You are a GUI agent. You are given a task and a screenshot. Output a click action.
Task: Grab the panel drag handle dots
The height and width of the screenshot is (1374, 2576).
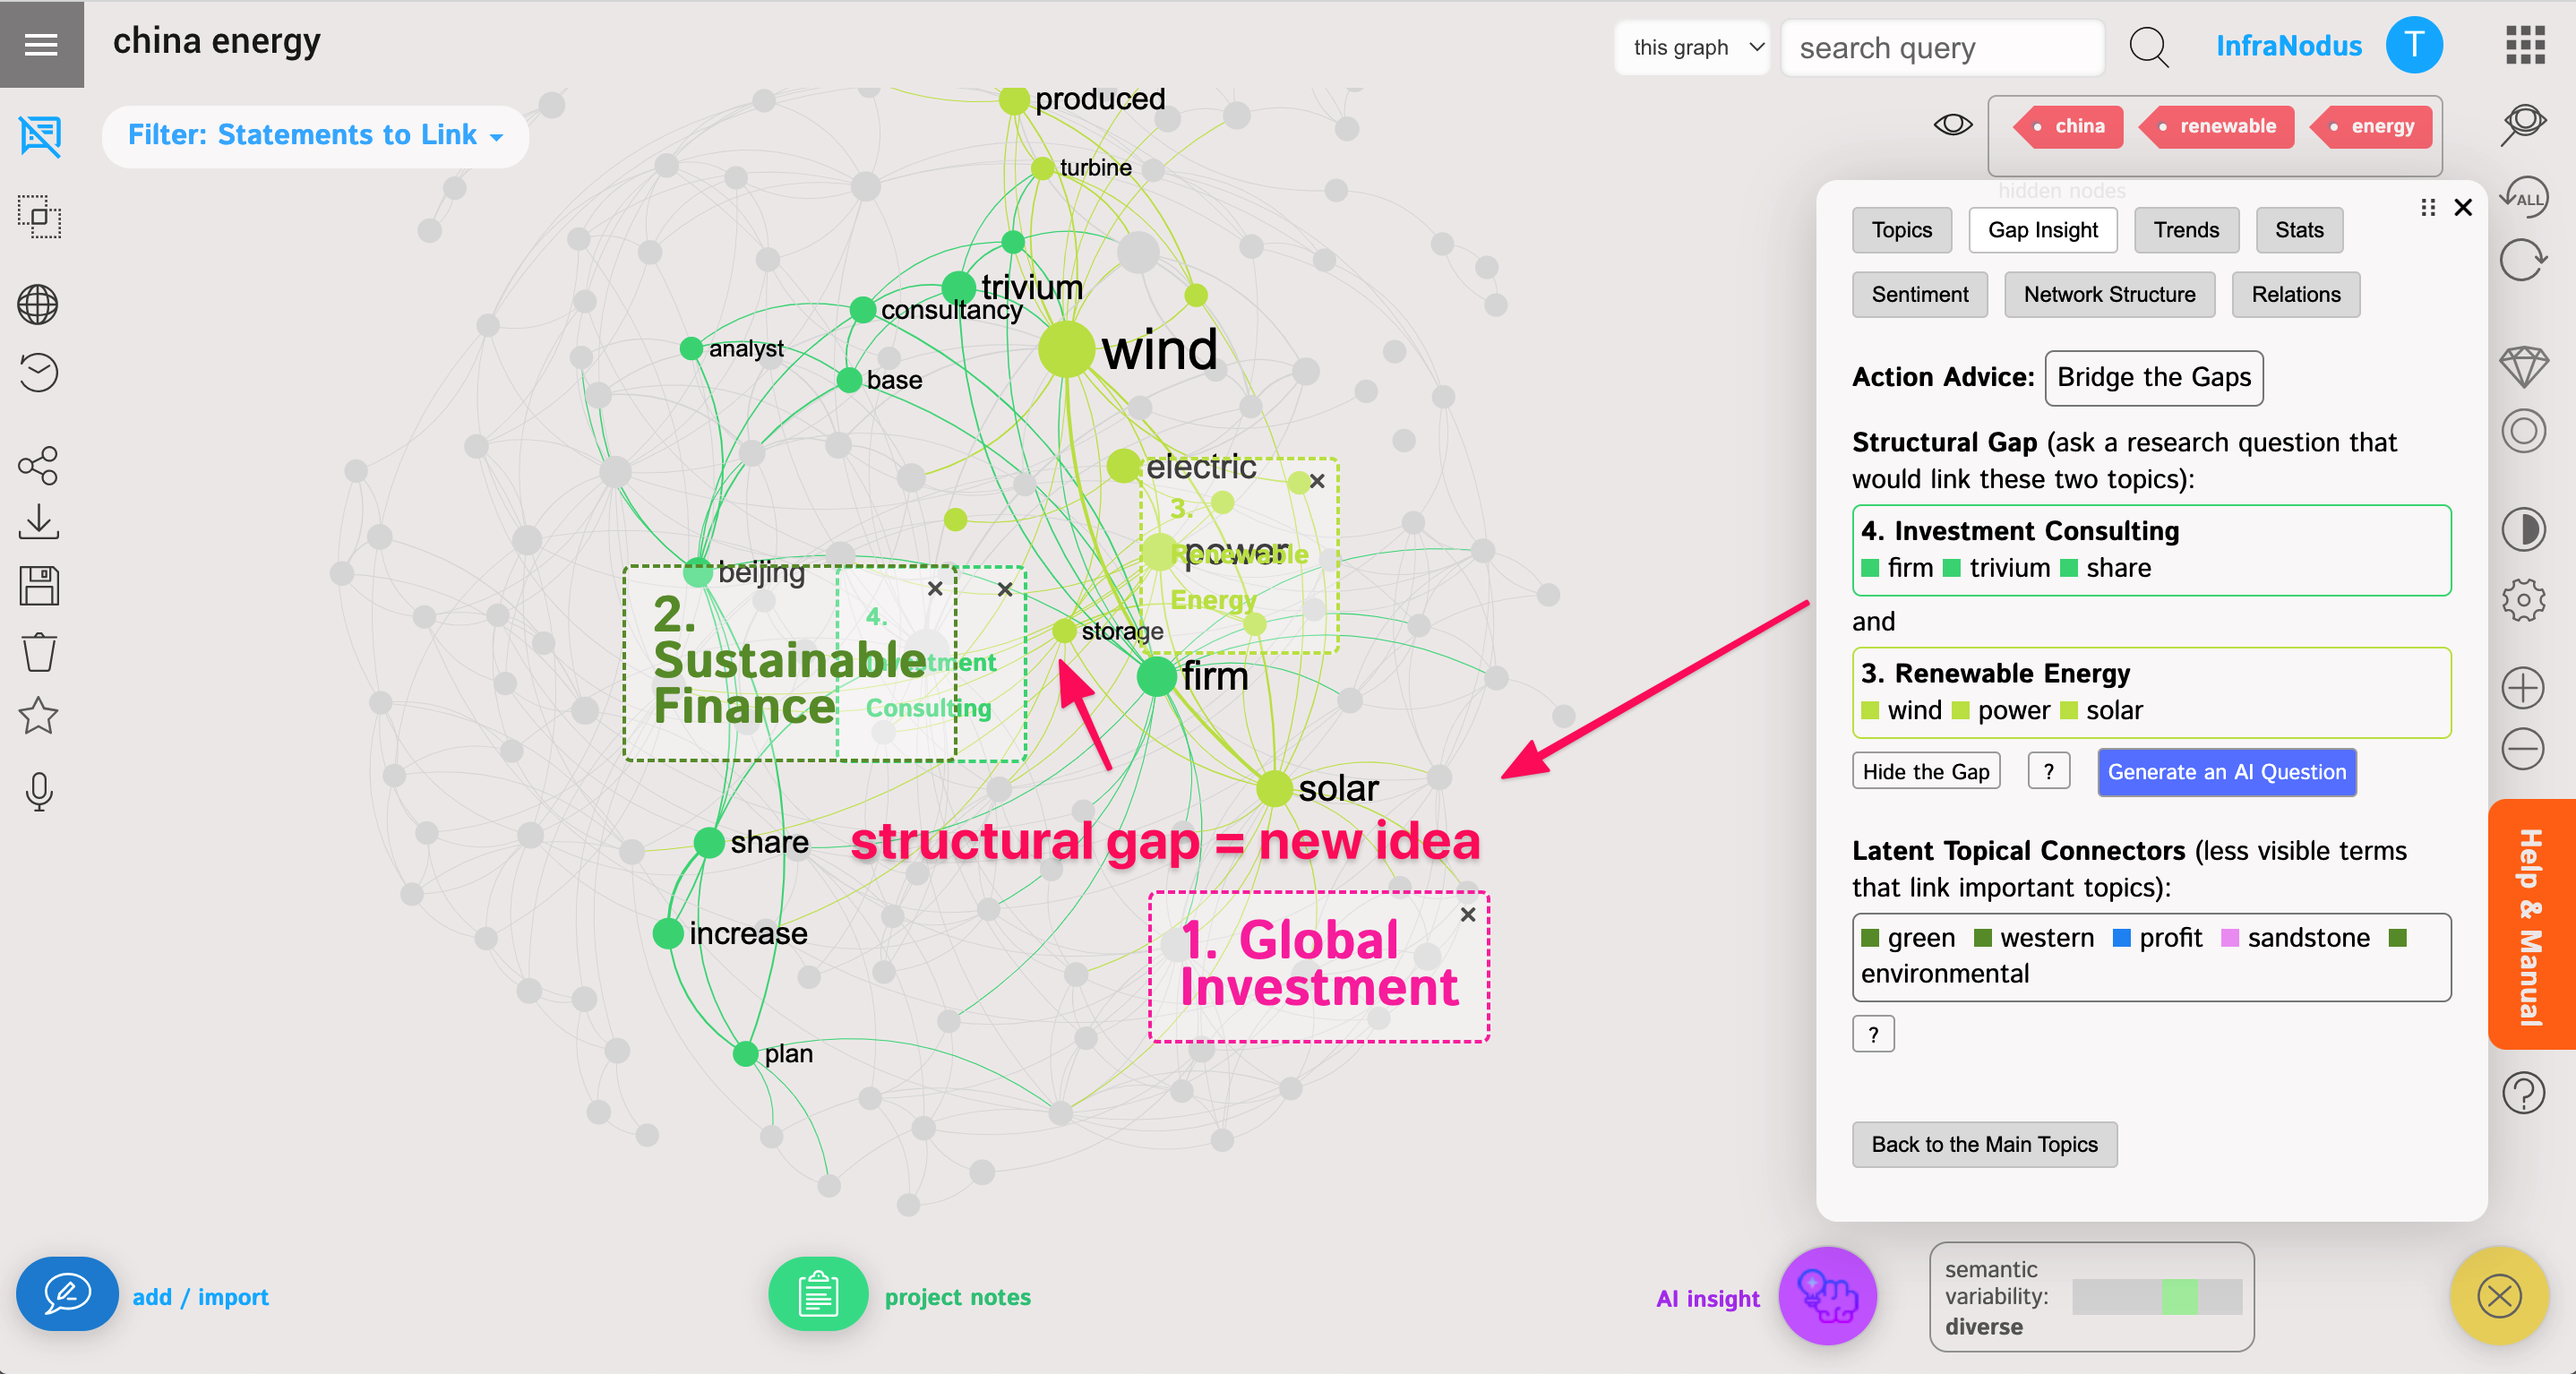tap(2427, 207)
